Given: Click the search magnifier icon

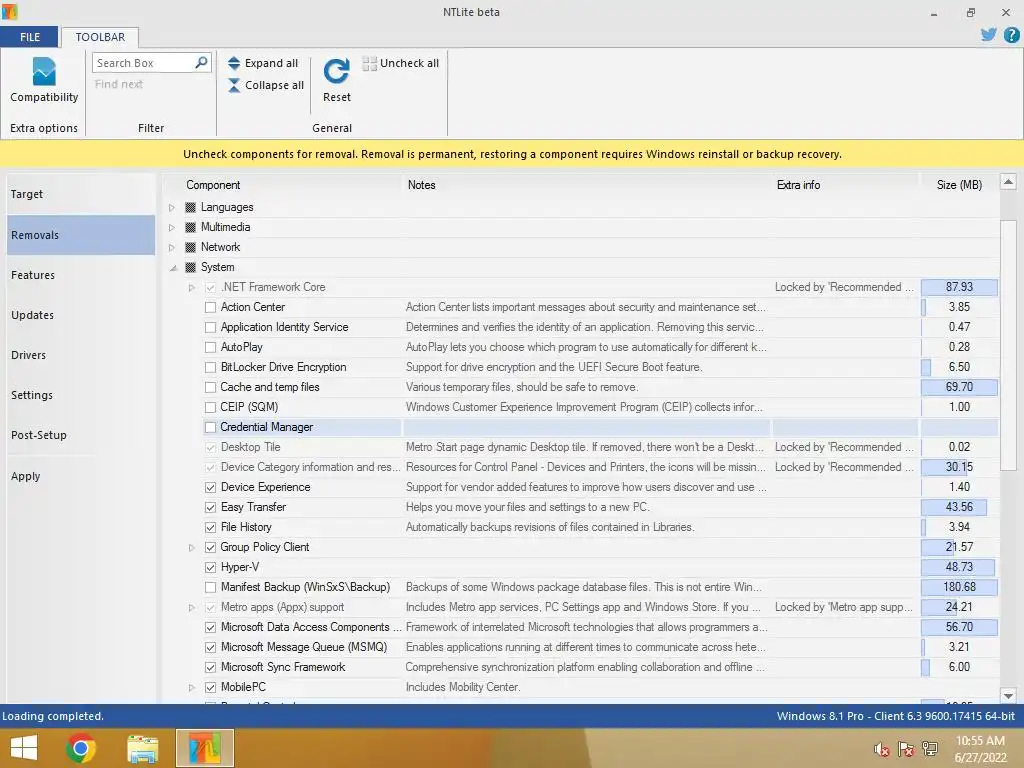Looking at the screenshot, I should click(201, 62).
